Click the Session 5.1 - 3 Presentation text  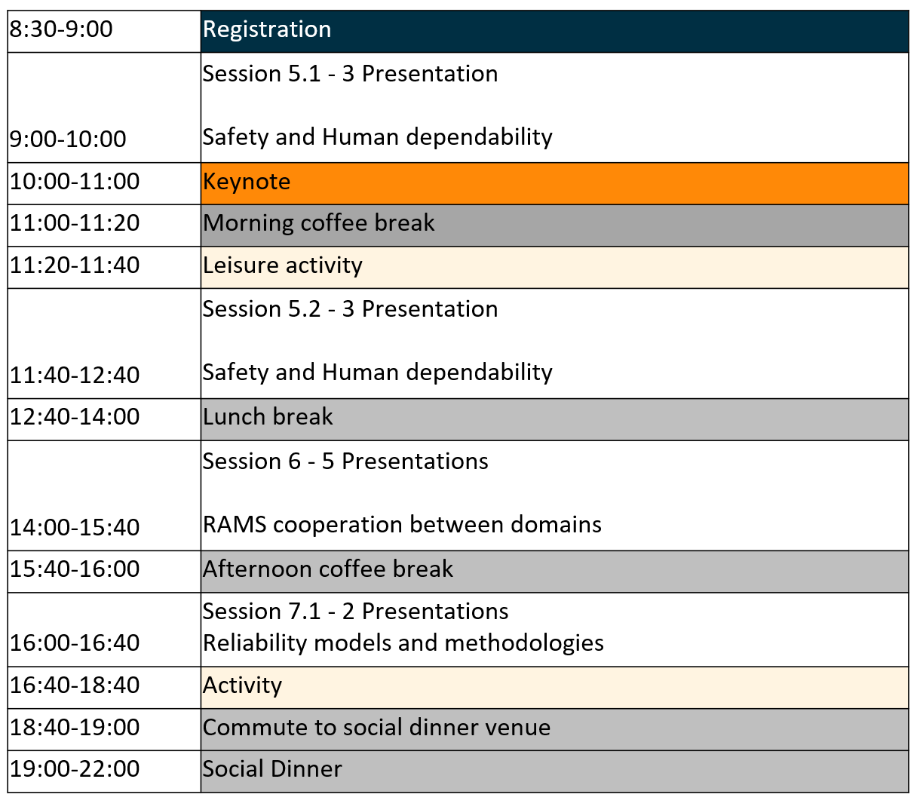coord(350,74)
